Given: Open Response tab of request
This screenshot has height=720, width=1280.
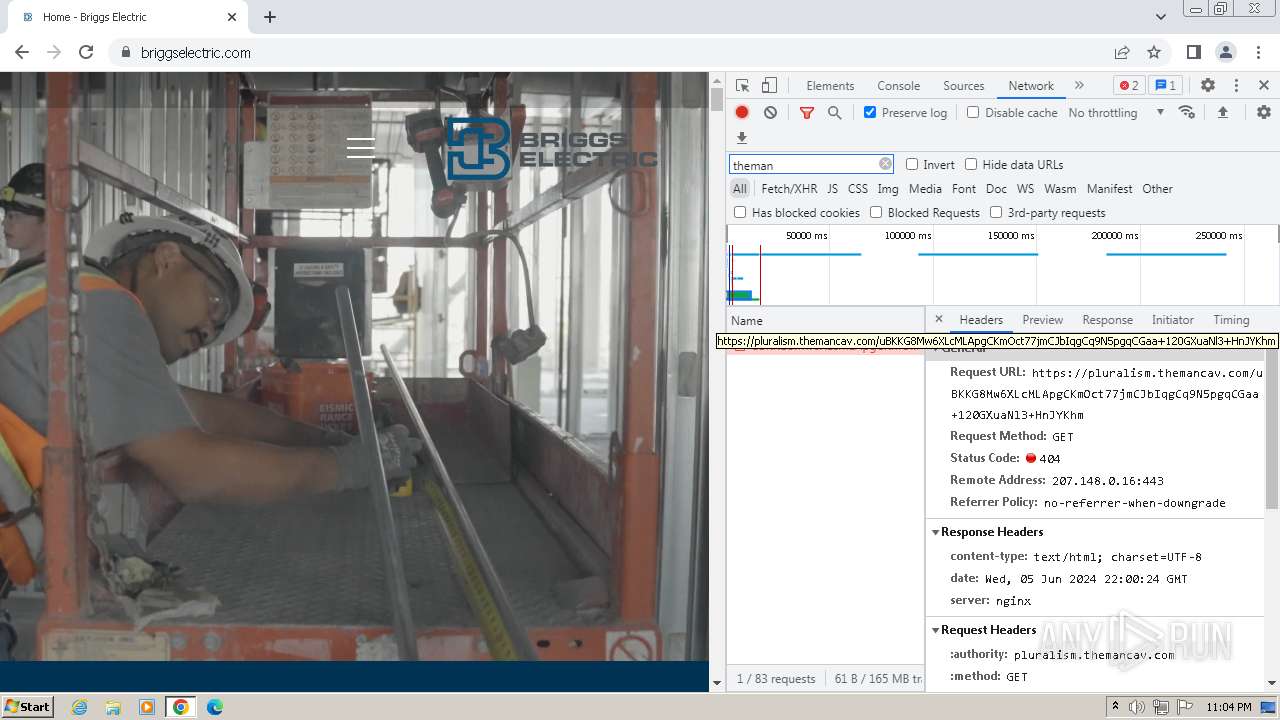Looking at the screenshot, I should pos(1107,320).
